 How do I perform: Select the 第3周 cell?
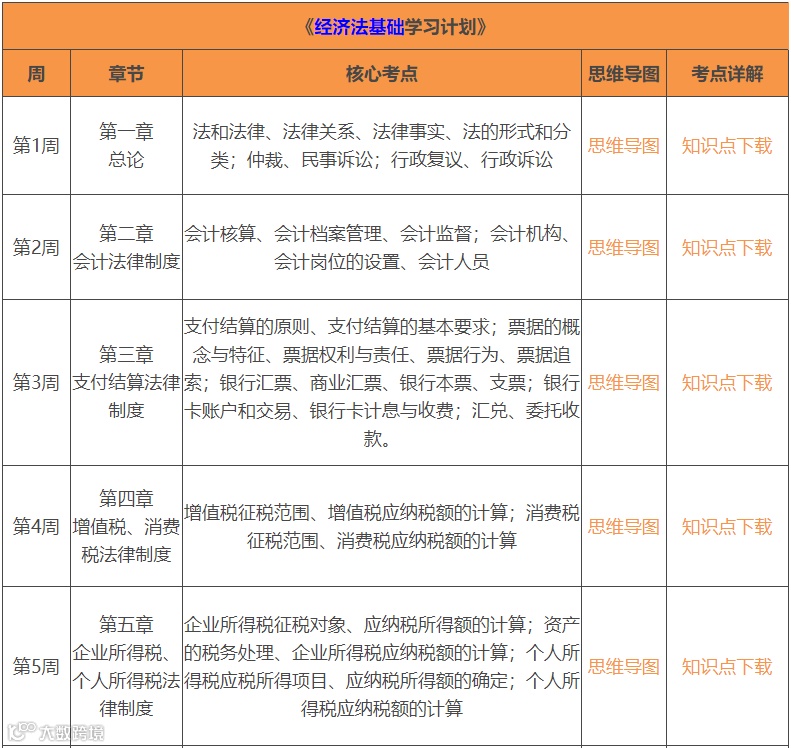pos(36,383)
